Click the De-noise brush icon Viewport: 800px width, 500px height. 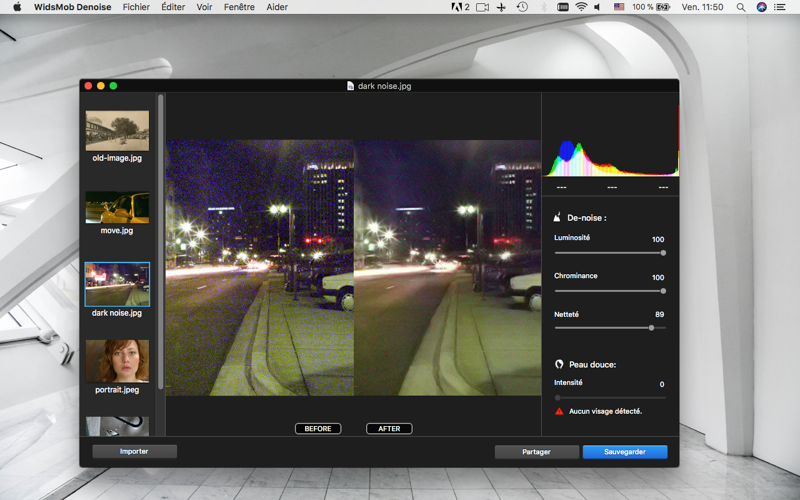click(x=558, y=217)
